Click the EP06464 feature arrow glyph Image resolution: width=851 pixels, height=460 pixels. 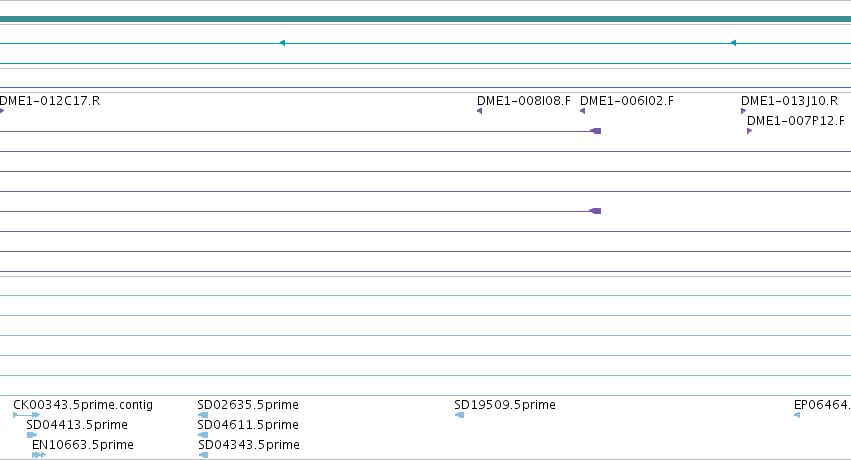point(797,415)
